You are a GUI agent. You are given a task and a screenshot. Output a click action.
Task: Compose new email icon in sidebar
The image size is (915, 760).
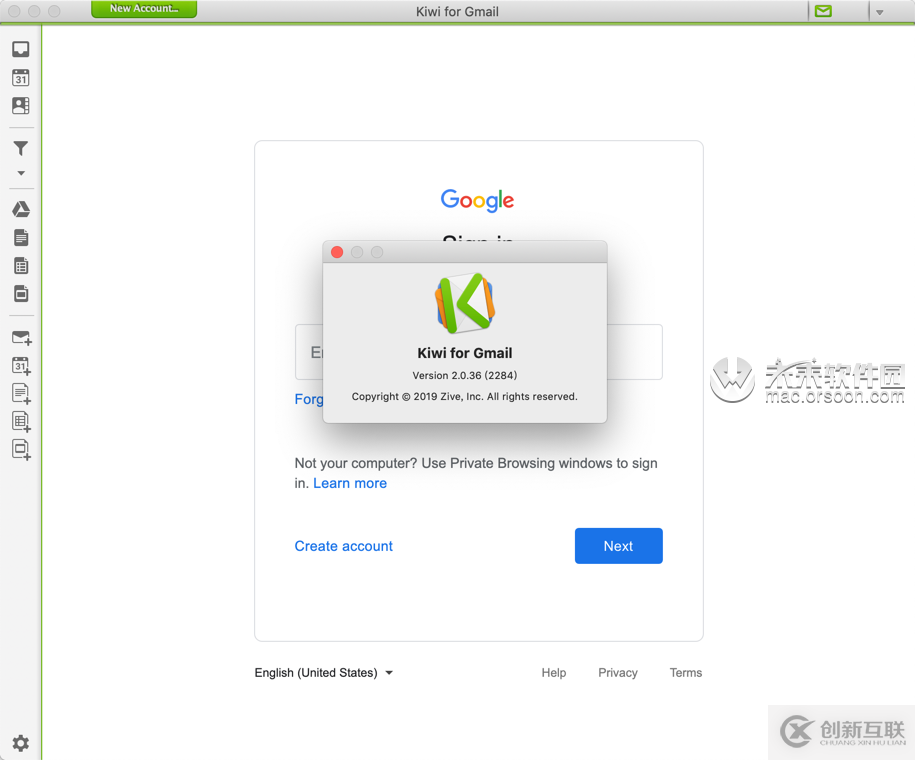(22, 337)
